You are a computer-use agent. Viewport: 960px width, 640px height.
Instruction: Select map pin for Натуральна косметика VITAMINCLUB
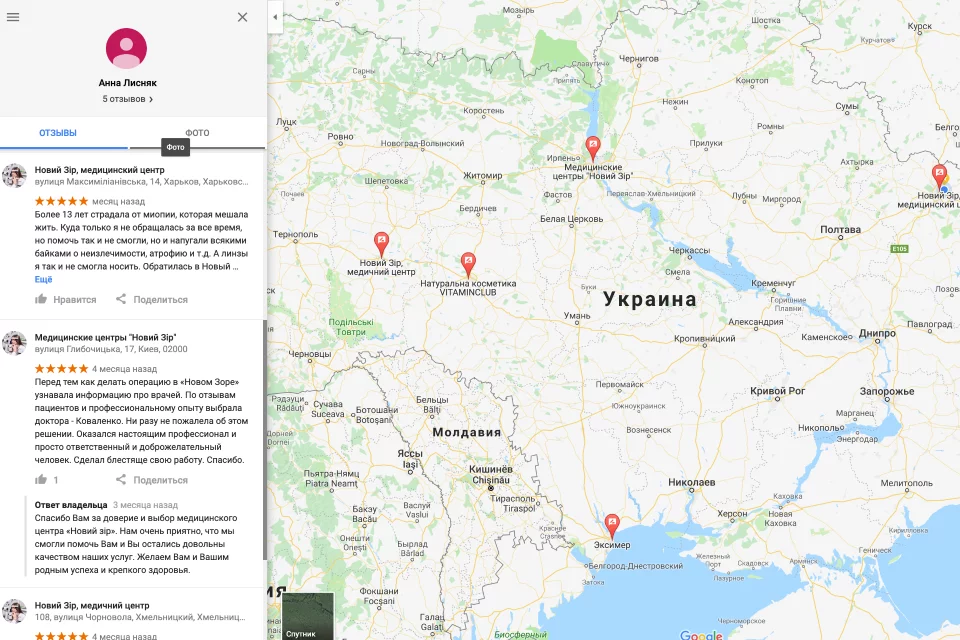click(468, 265)
